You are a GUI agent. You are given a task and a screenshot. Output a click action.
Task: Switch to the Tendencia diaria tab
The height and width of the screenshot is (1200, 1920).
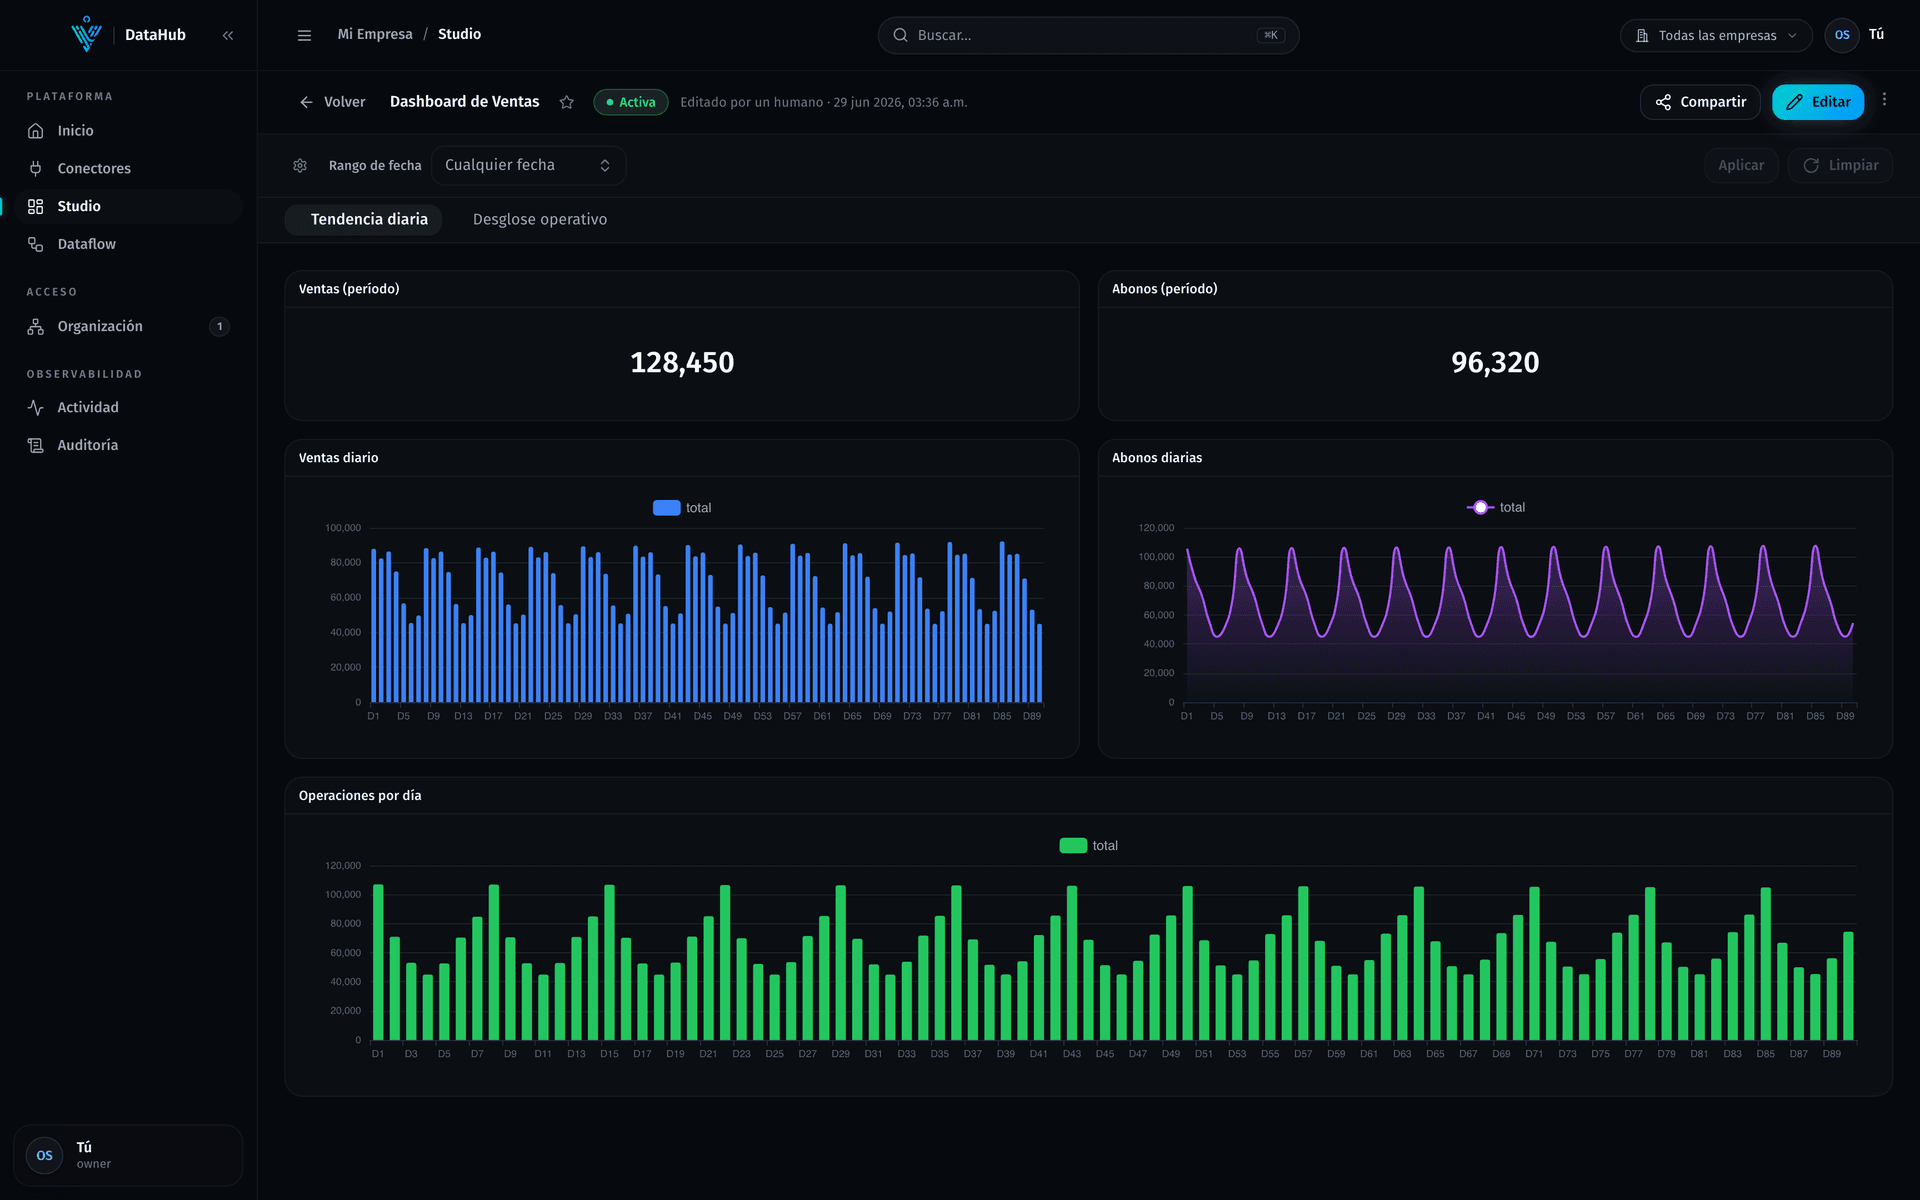[363, 220]
